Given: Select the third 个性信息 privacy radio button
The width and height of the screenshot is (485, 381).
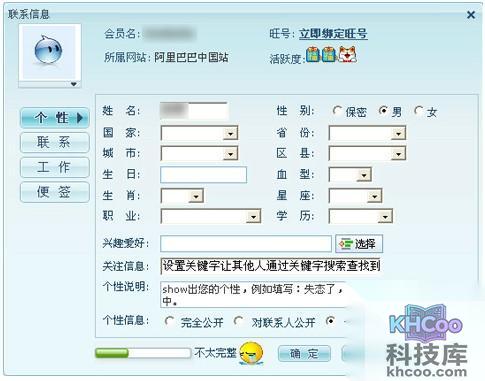Looking at the screenshot, I should coord(330,321).
